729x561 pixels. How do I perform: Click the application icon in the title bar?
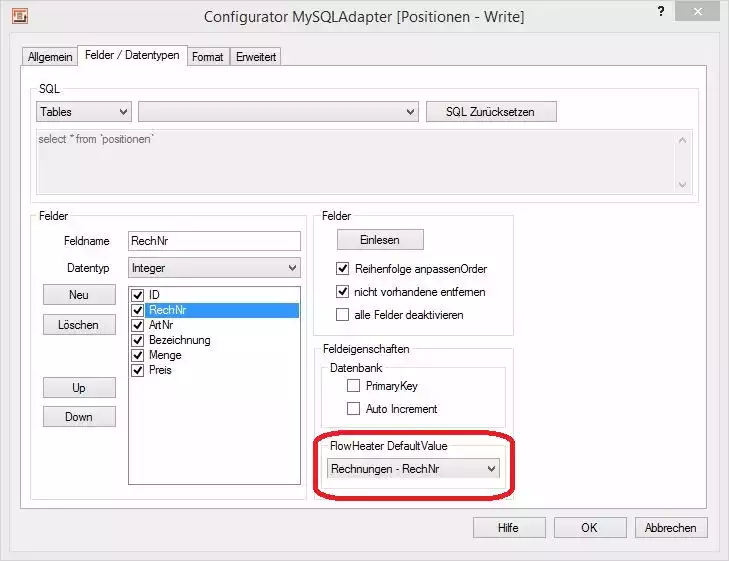18,16
